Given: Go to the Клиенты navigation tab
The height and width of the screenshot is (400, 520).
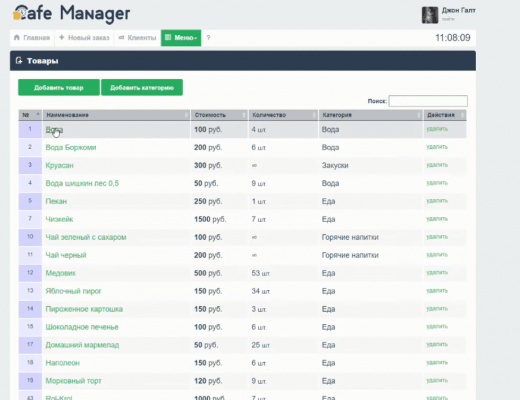Looking at the screenshot, I should pyautogui.click(x=137, y=38).
